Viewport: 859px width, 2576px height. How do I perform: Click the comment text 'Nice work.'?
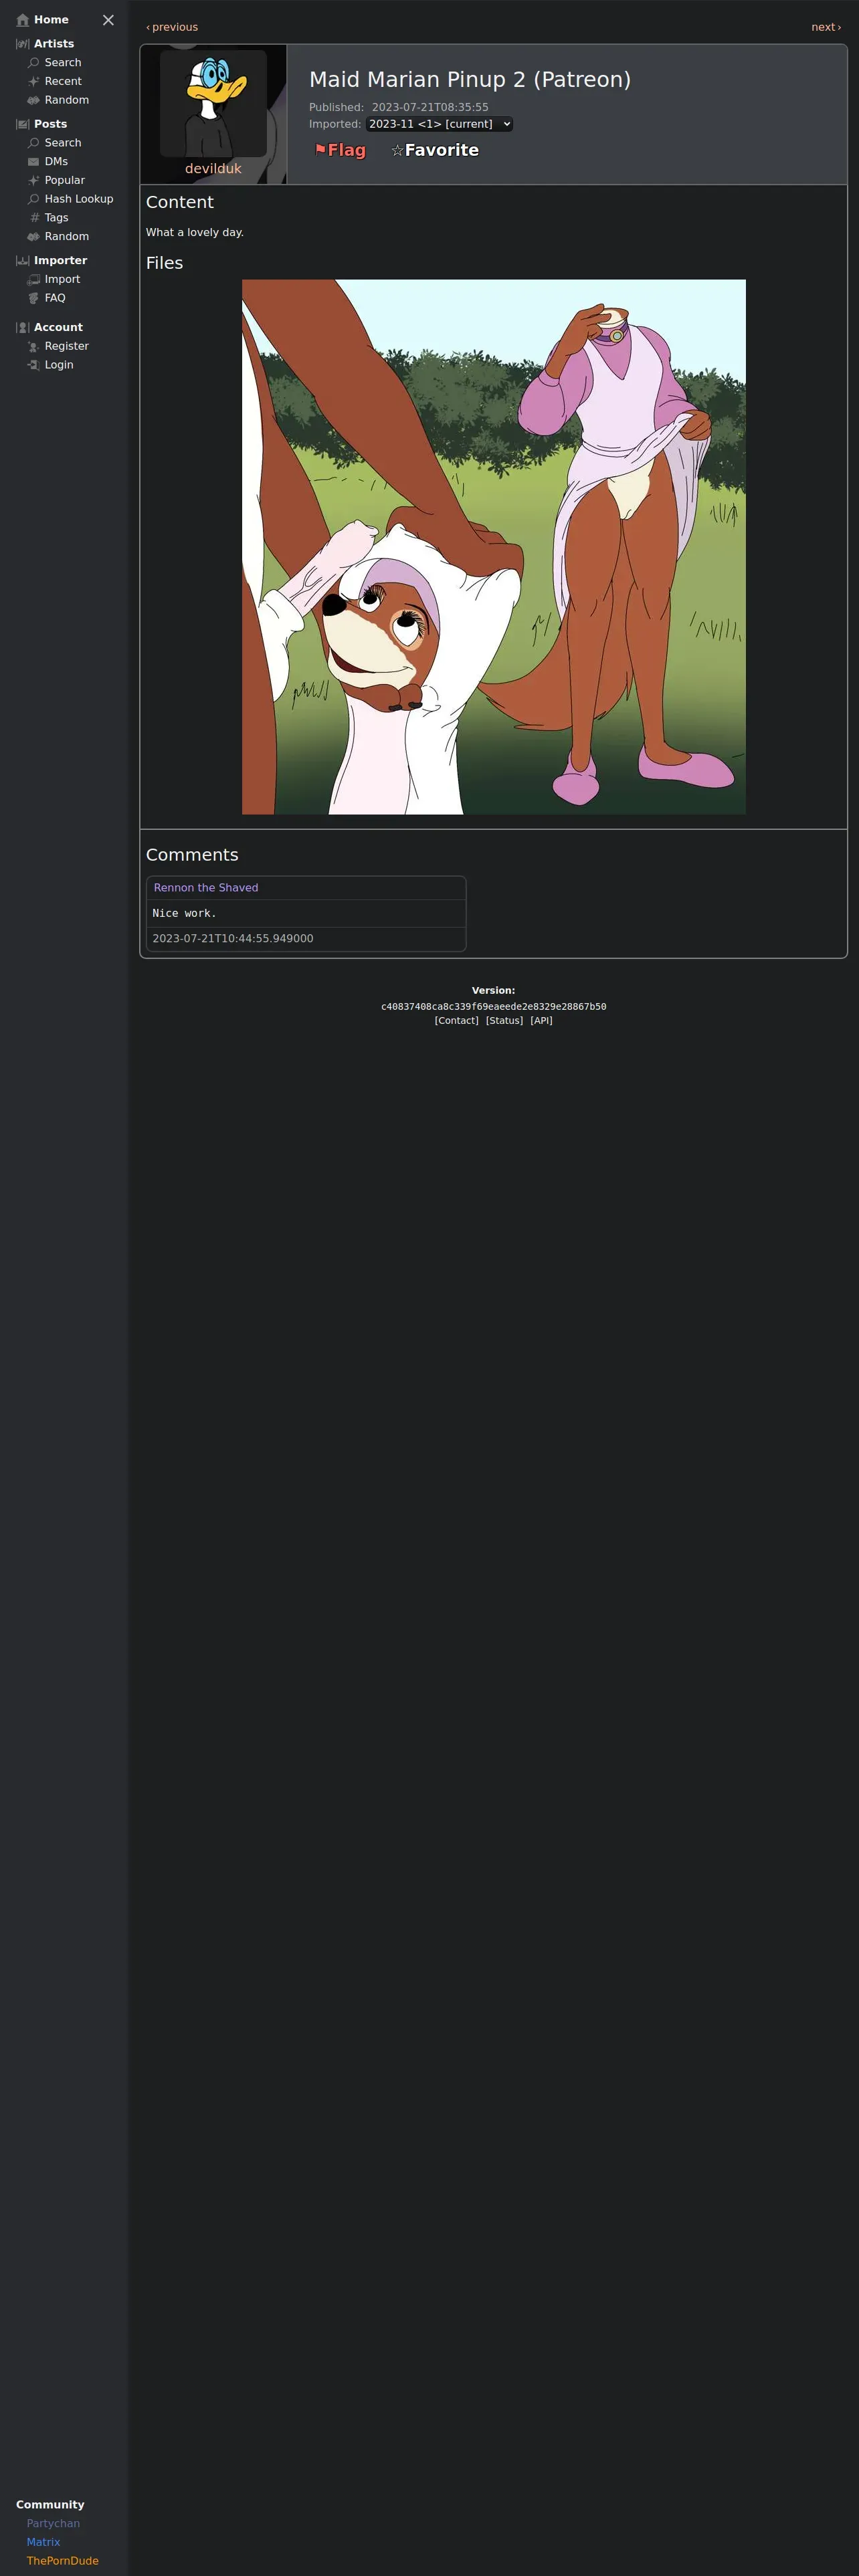184,913
